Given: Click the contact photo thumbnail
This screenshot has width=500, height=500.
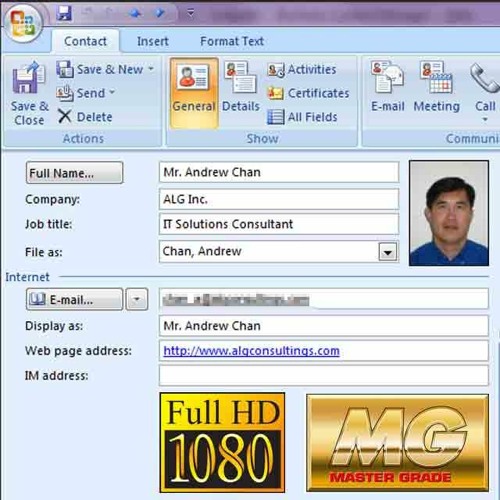Looking at the screenshot, I should pos(449,213).
